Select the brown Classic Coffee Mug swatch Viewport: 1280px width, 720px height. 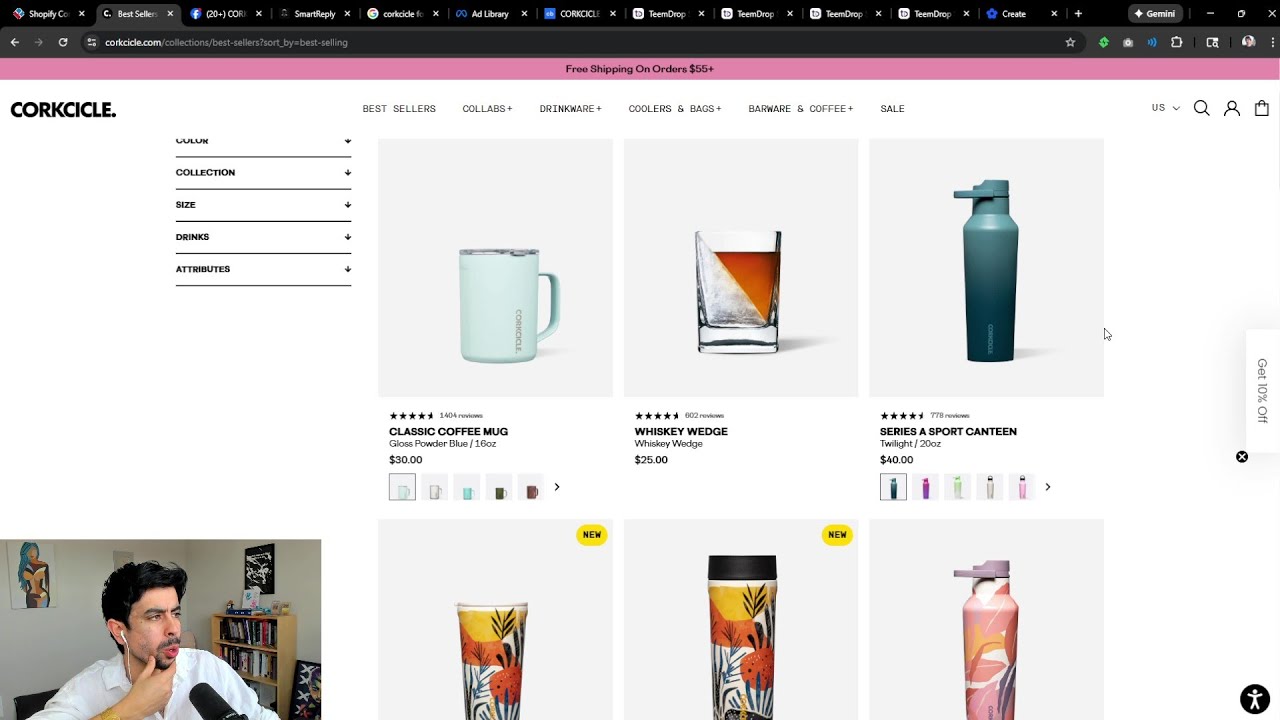point(531,487)
